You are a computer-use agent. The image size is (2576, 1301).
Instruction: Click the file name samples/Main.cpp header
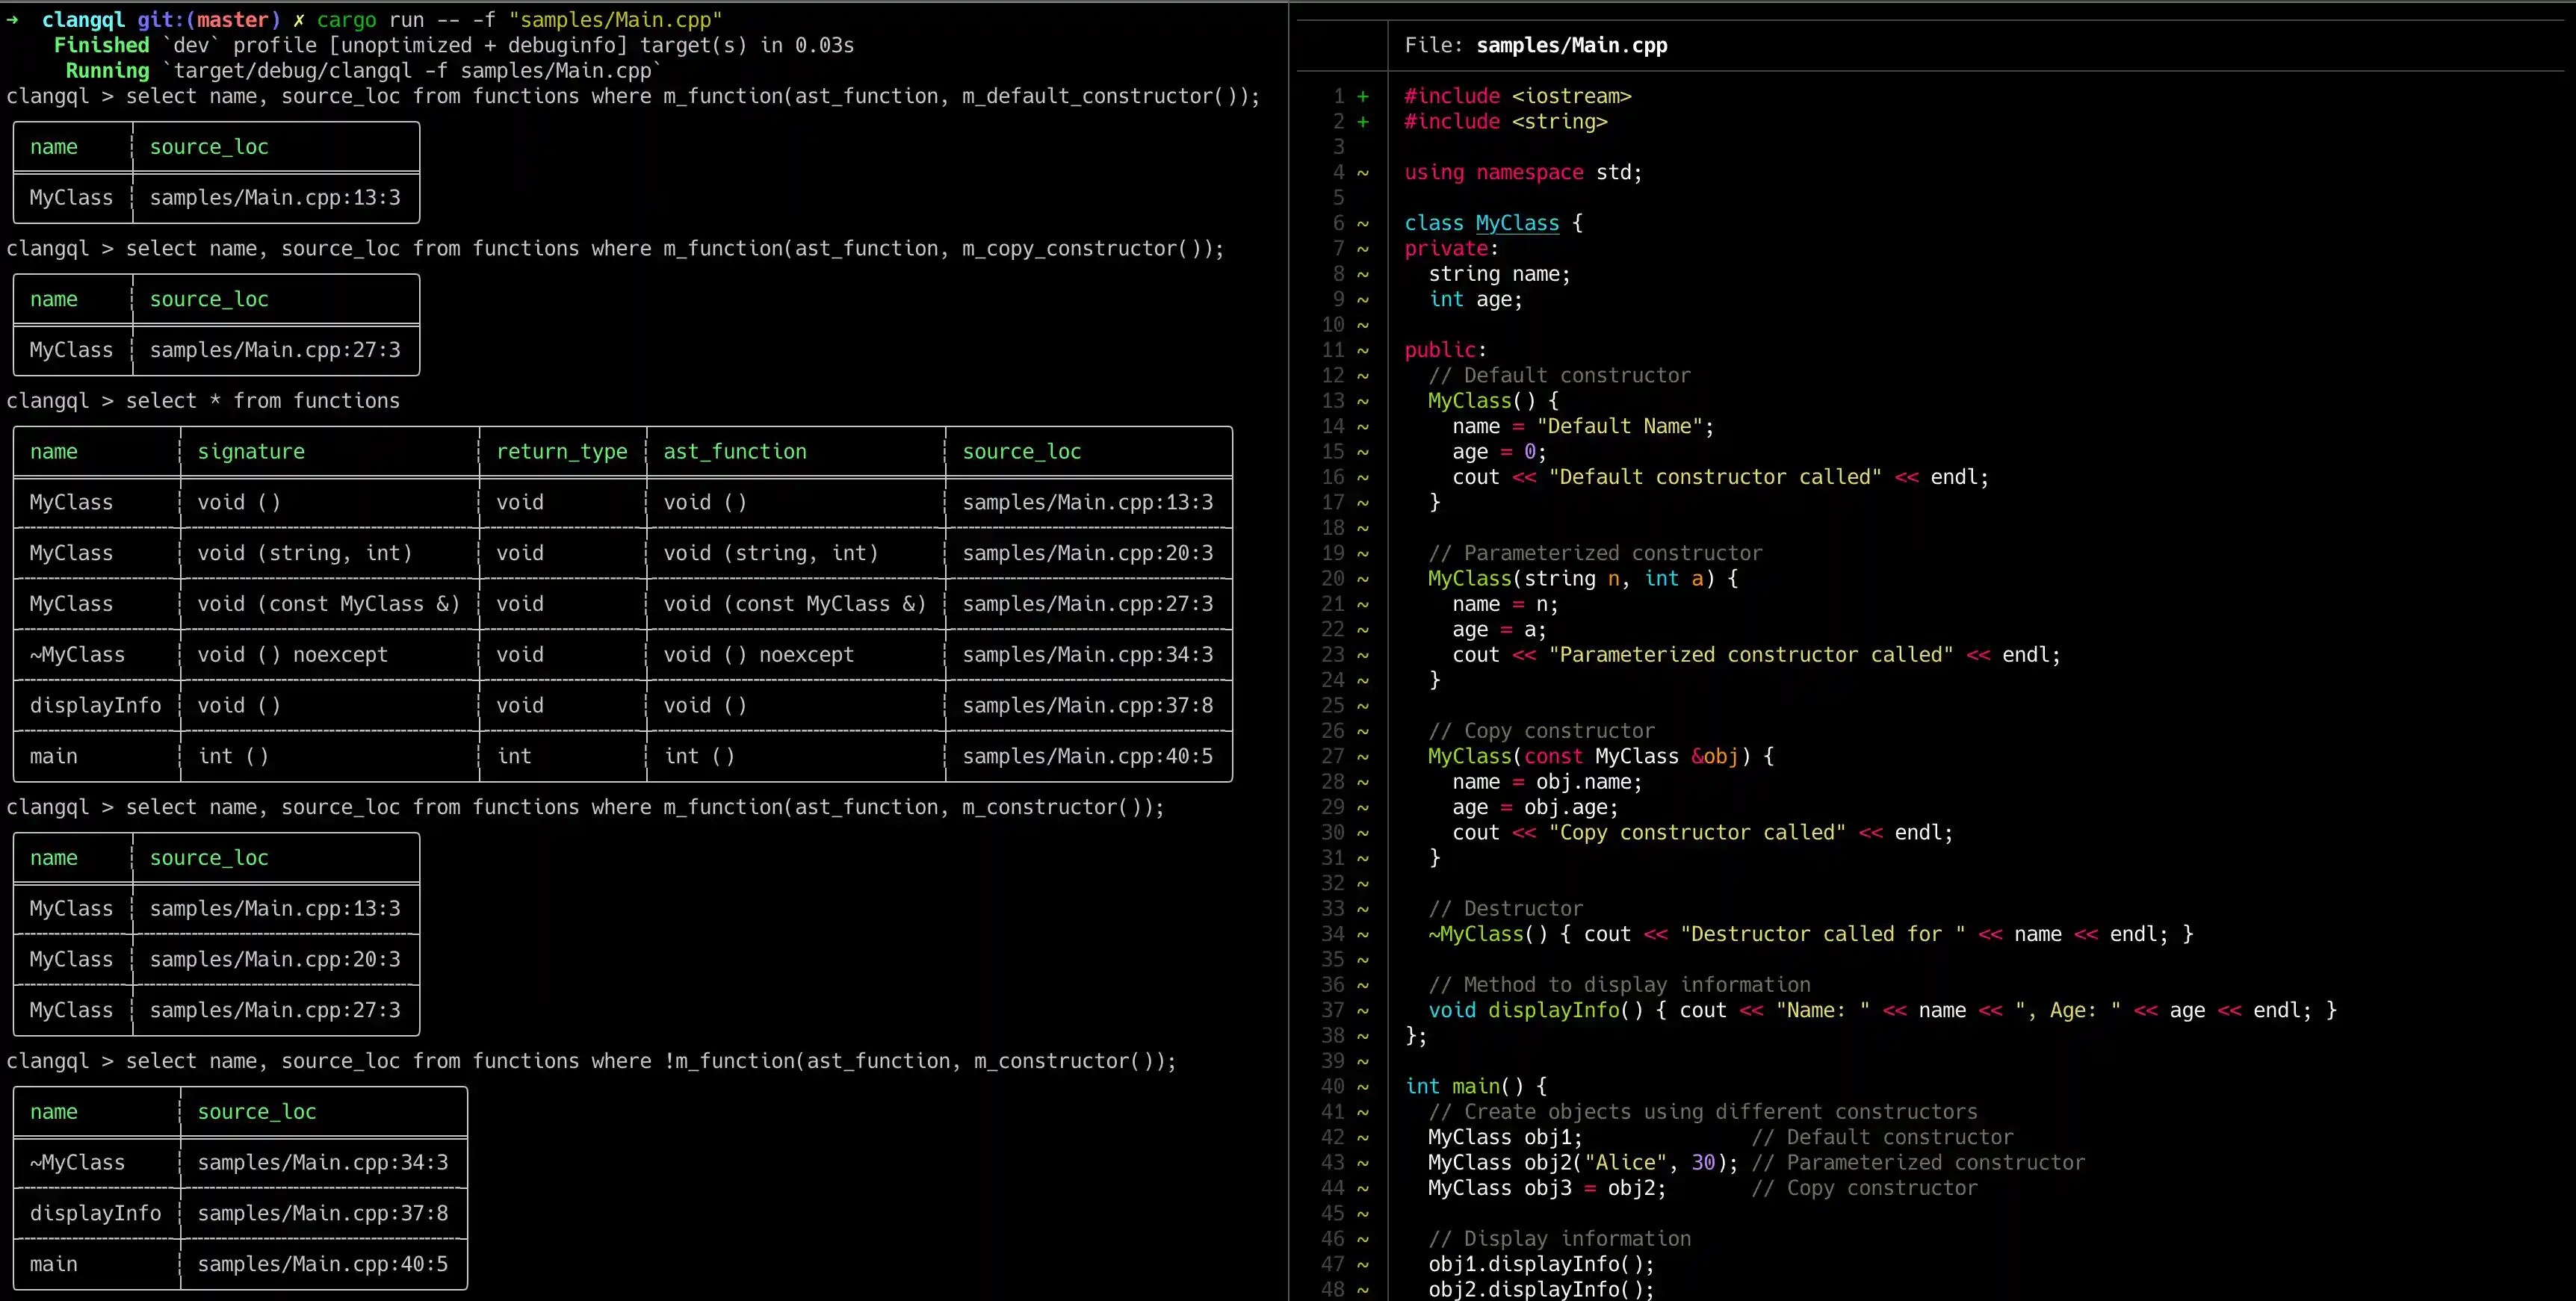1571,45
